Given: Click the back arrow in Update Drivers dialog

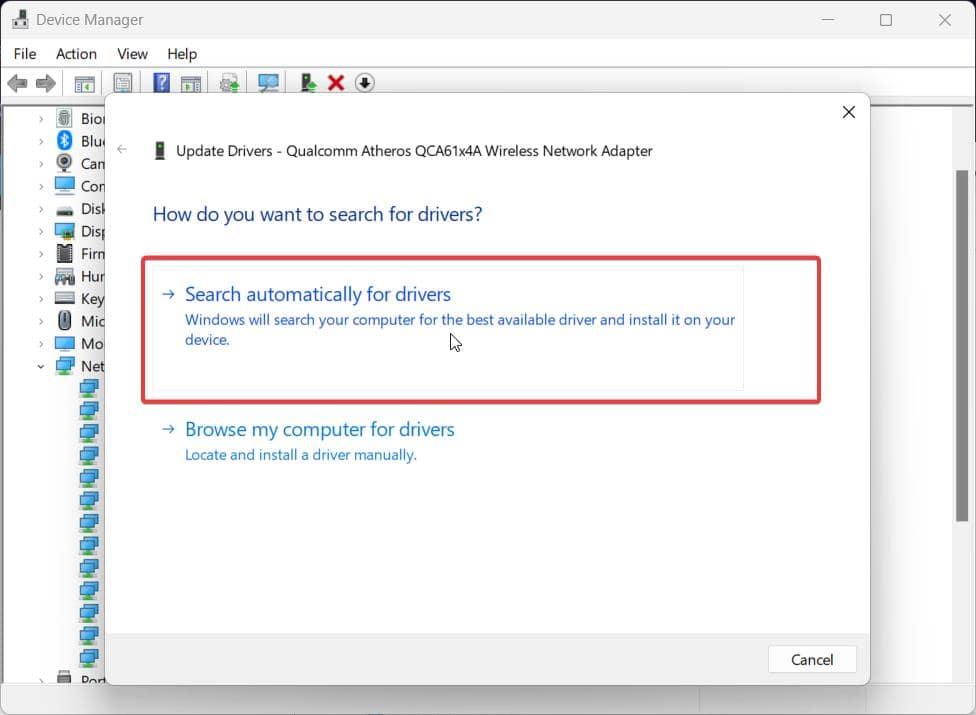Looking at the screenshot, I should pyautogui.click(x=122, y=149).
